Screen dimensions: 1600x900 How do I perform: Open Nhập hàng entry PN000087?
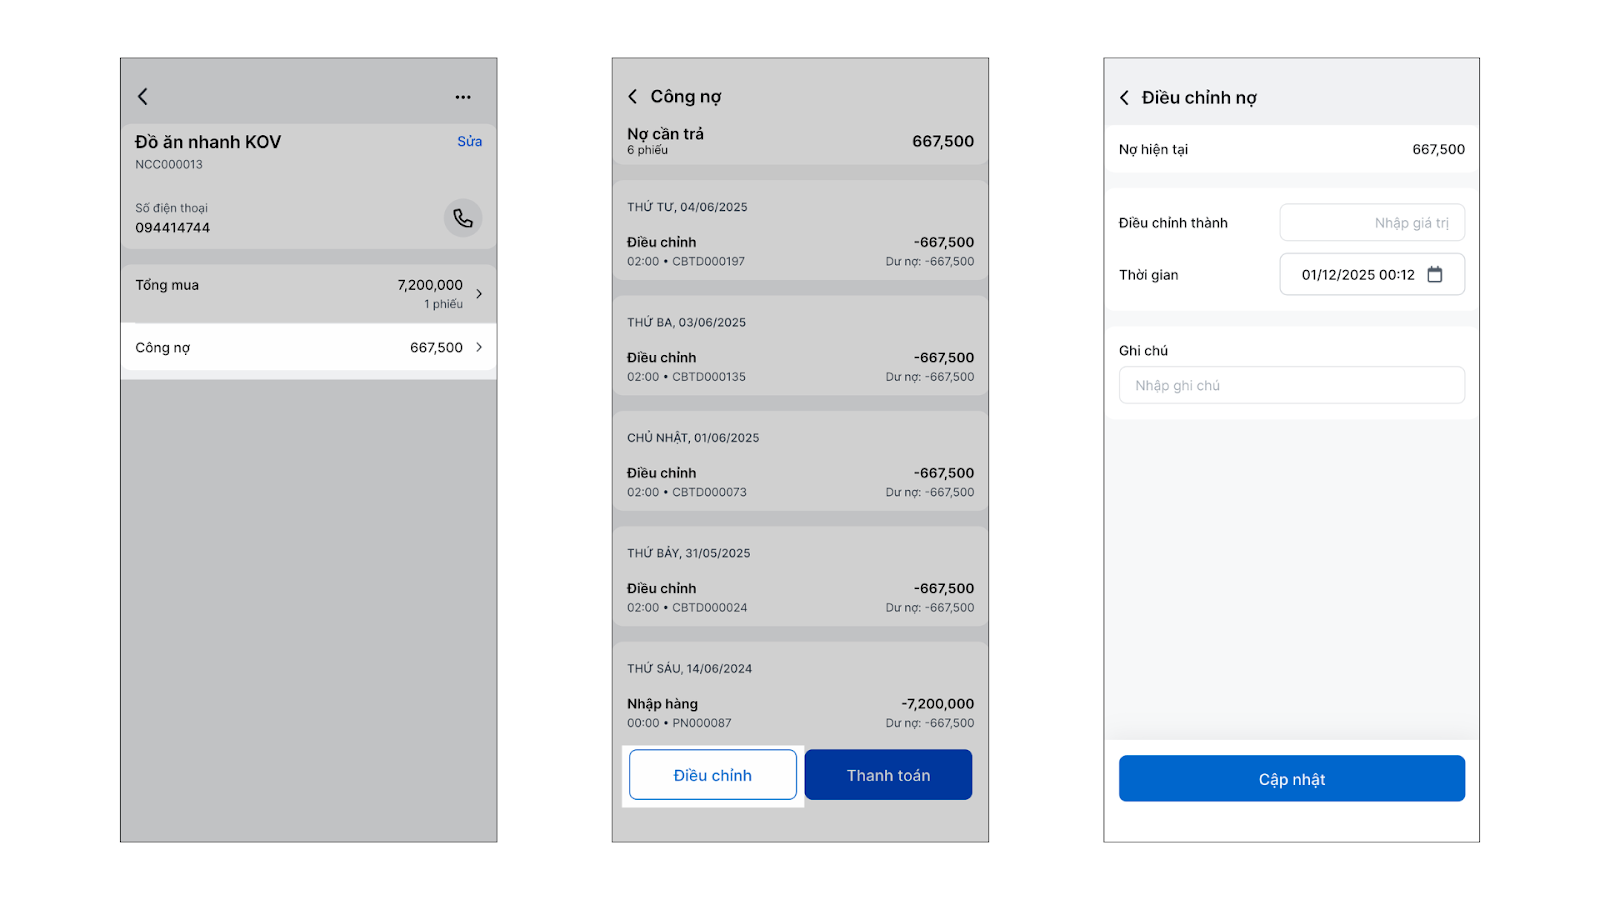pos(800,713)
